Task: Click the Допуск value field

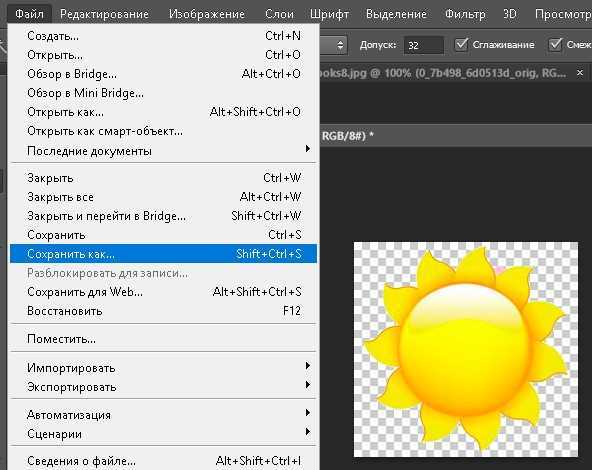Action: pos(423,45)
